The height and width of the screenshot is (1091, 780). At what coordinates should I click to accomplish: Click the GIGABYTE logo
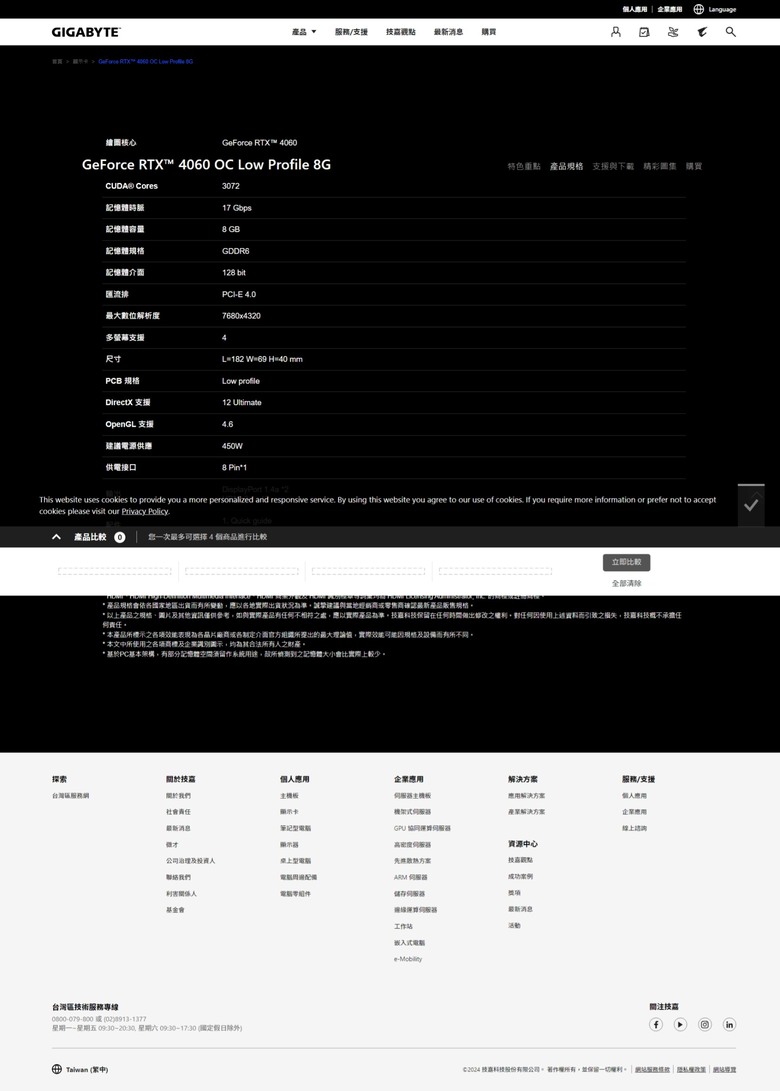86,32
